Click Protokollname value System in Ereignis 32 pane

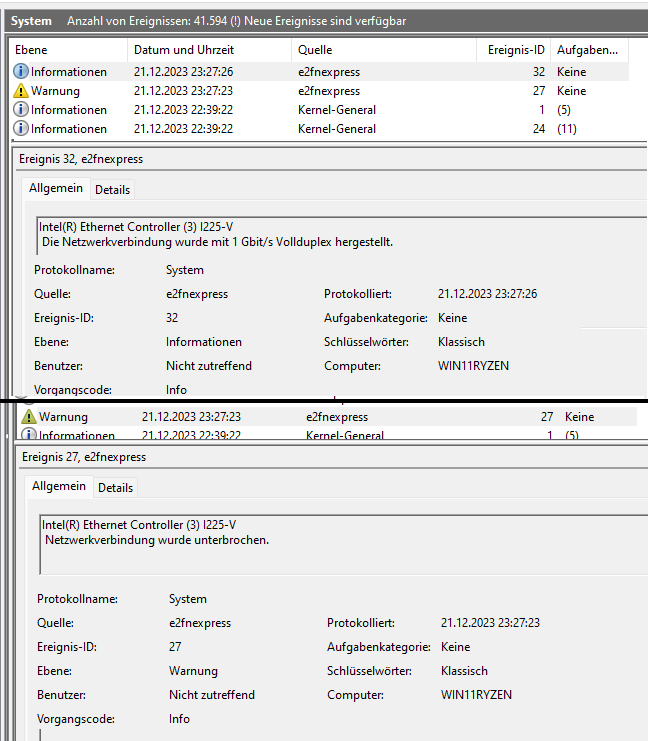pos(185,270)
